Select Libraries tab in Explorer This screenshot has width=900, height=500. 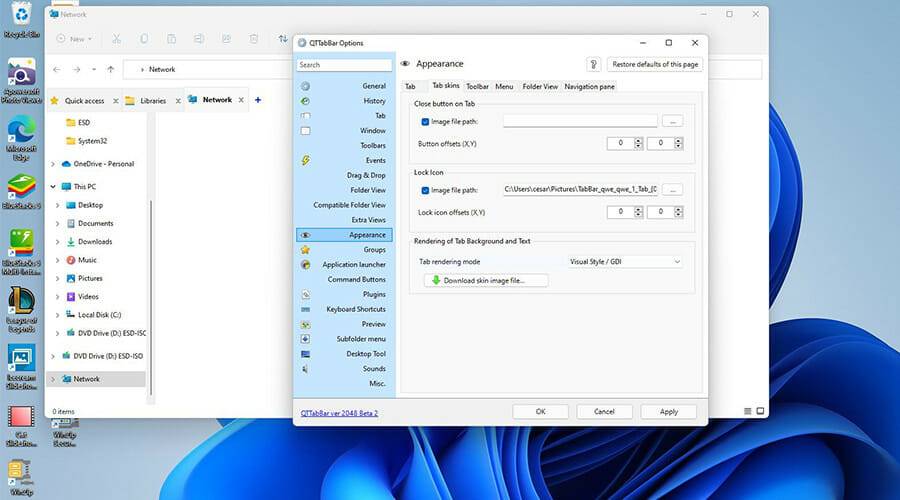(x=153, y=100)
